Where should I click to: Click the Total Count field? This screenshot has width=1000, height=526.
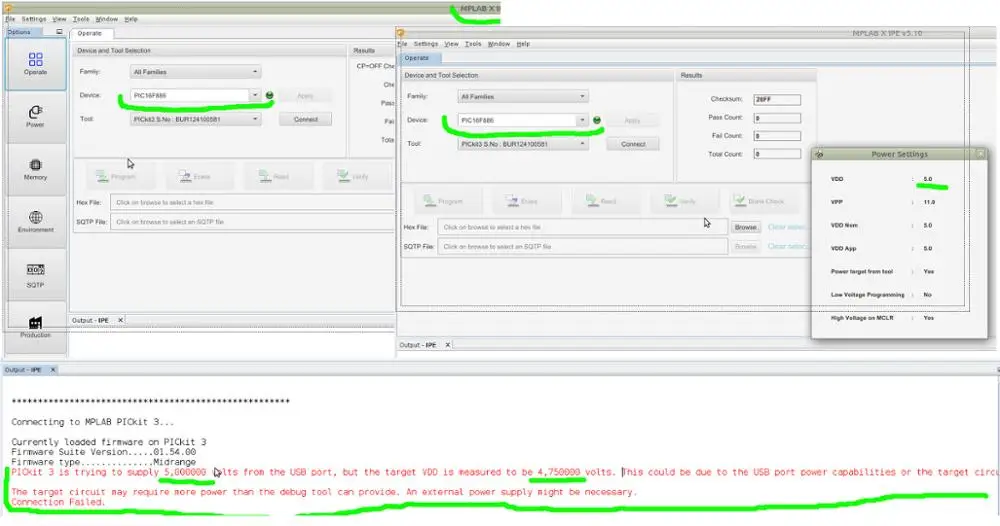(777, 154)
